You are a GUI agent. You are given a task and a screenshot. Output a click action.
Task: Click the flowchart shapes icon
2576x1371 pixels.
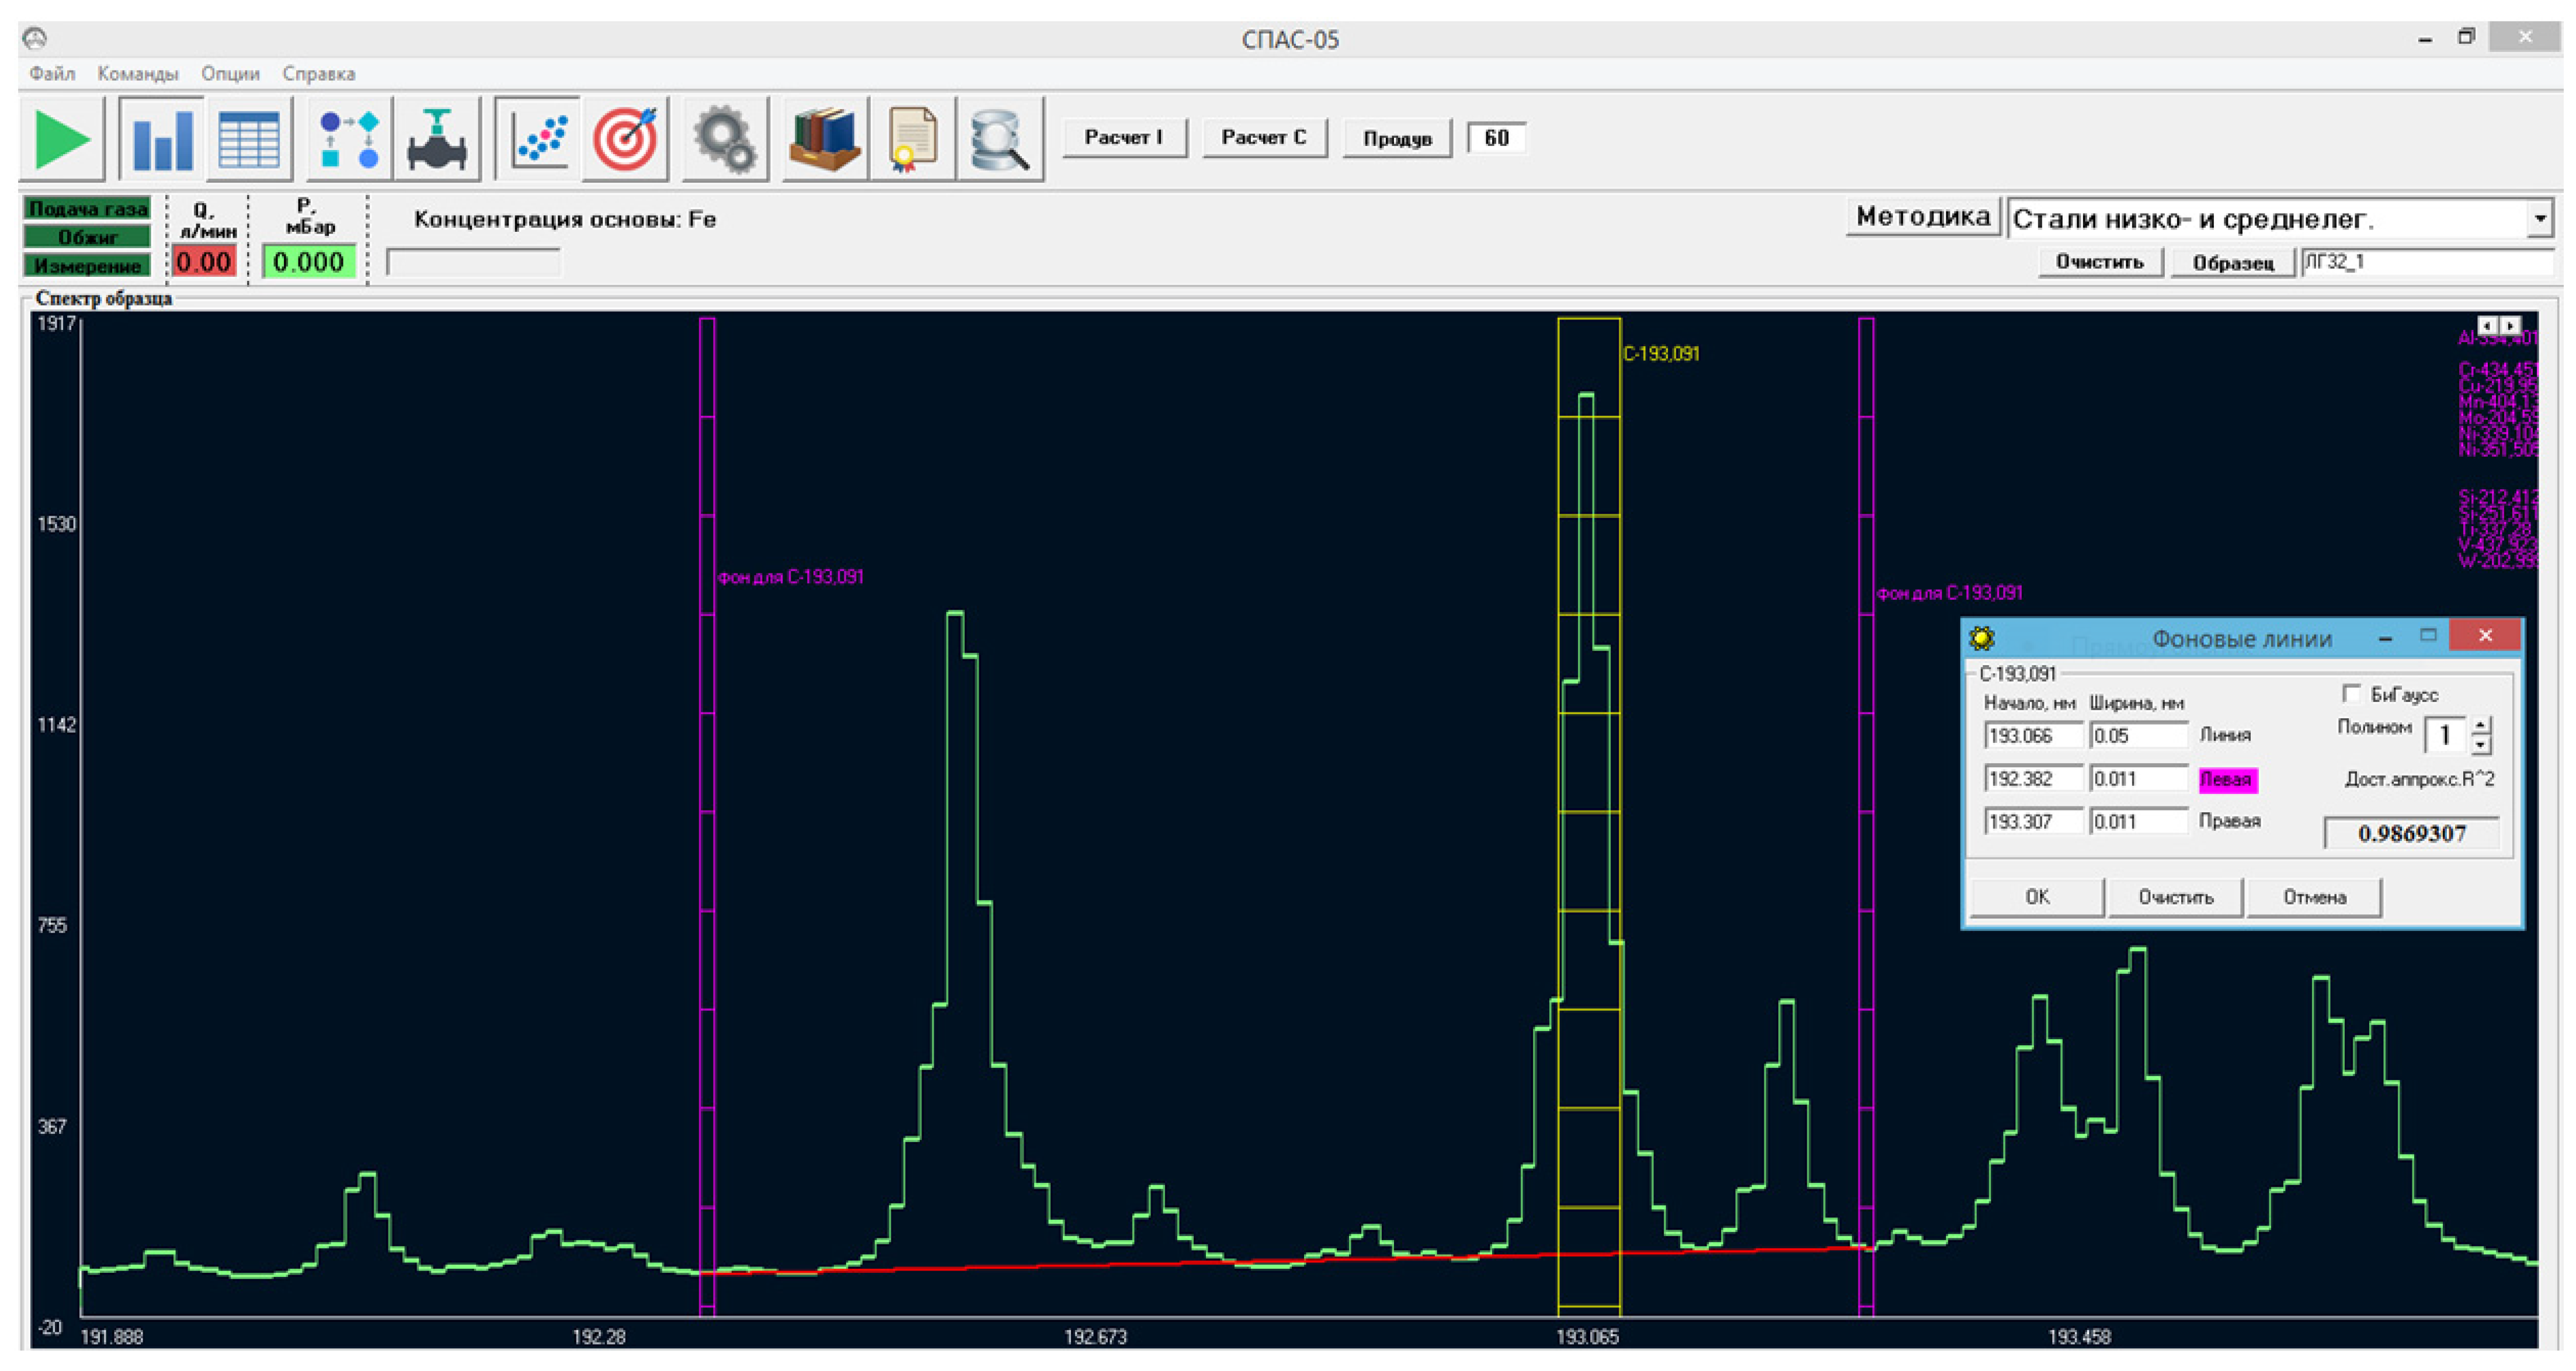tap(349, 139)
